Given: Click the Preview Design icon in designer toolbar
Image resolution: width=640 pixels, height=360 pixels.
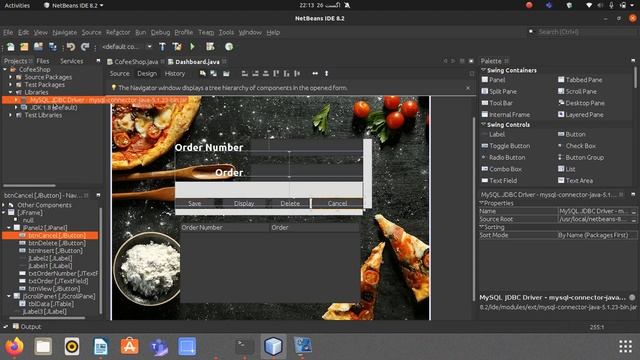Looking at the screenshot, I should 226,73.
